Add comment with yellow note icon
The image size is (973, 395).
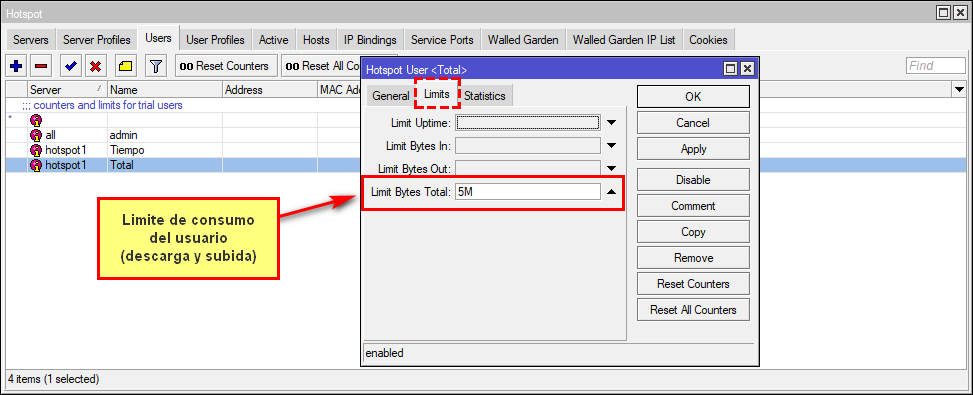pos(125,66)
